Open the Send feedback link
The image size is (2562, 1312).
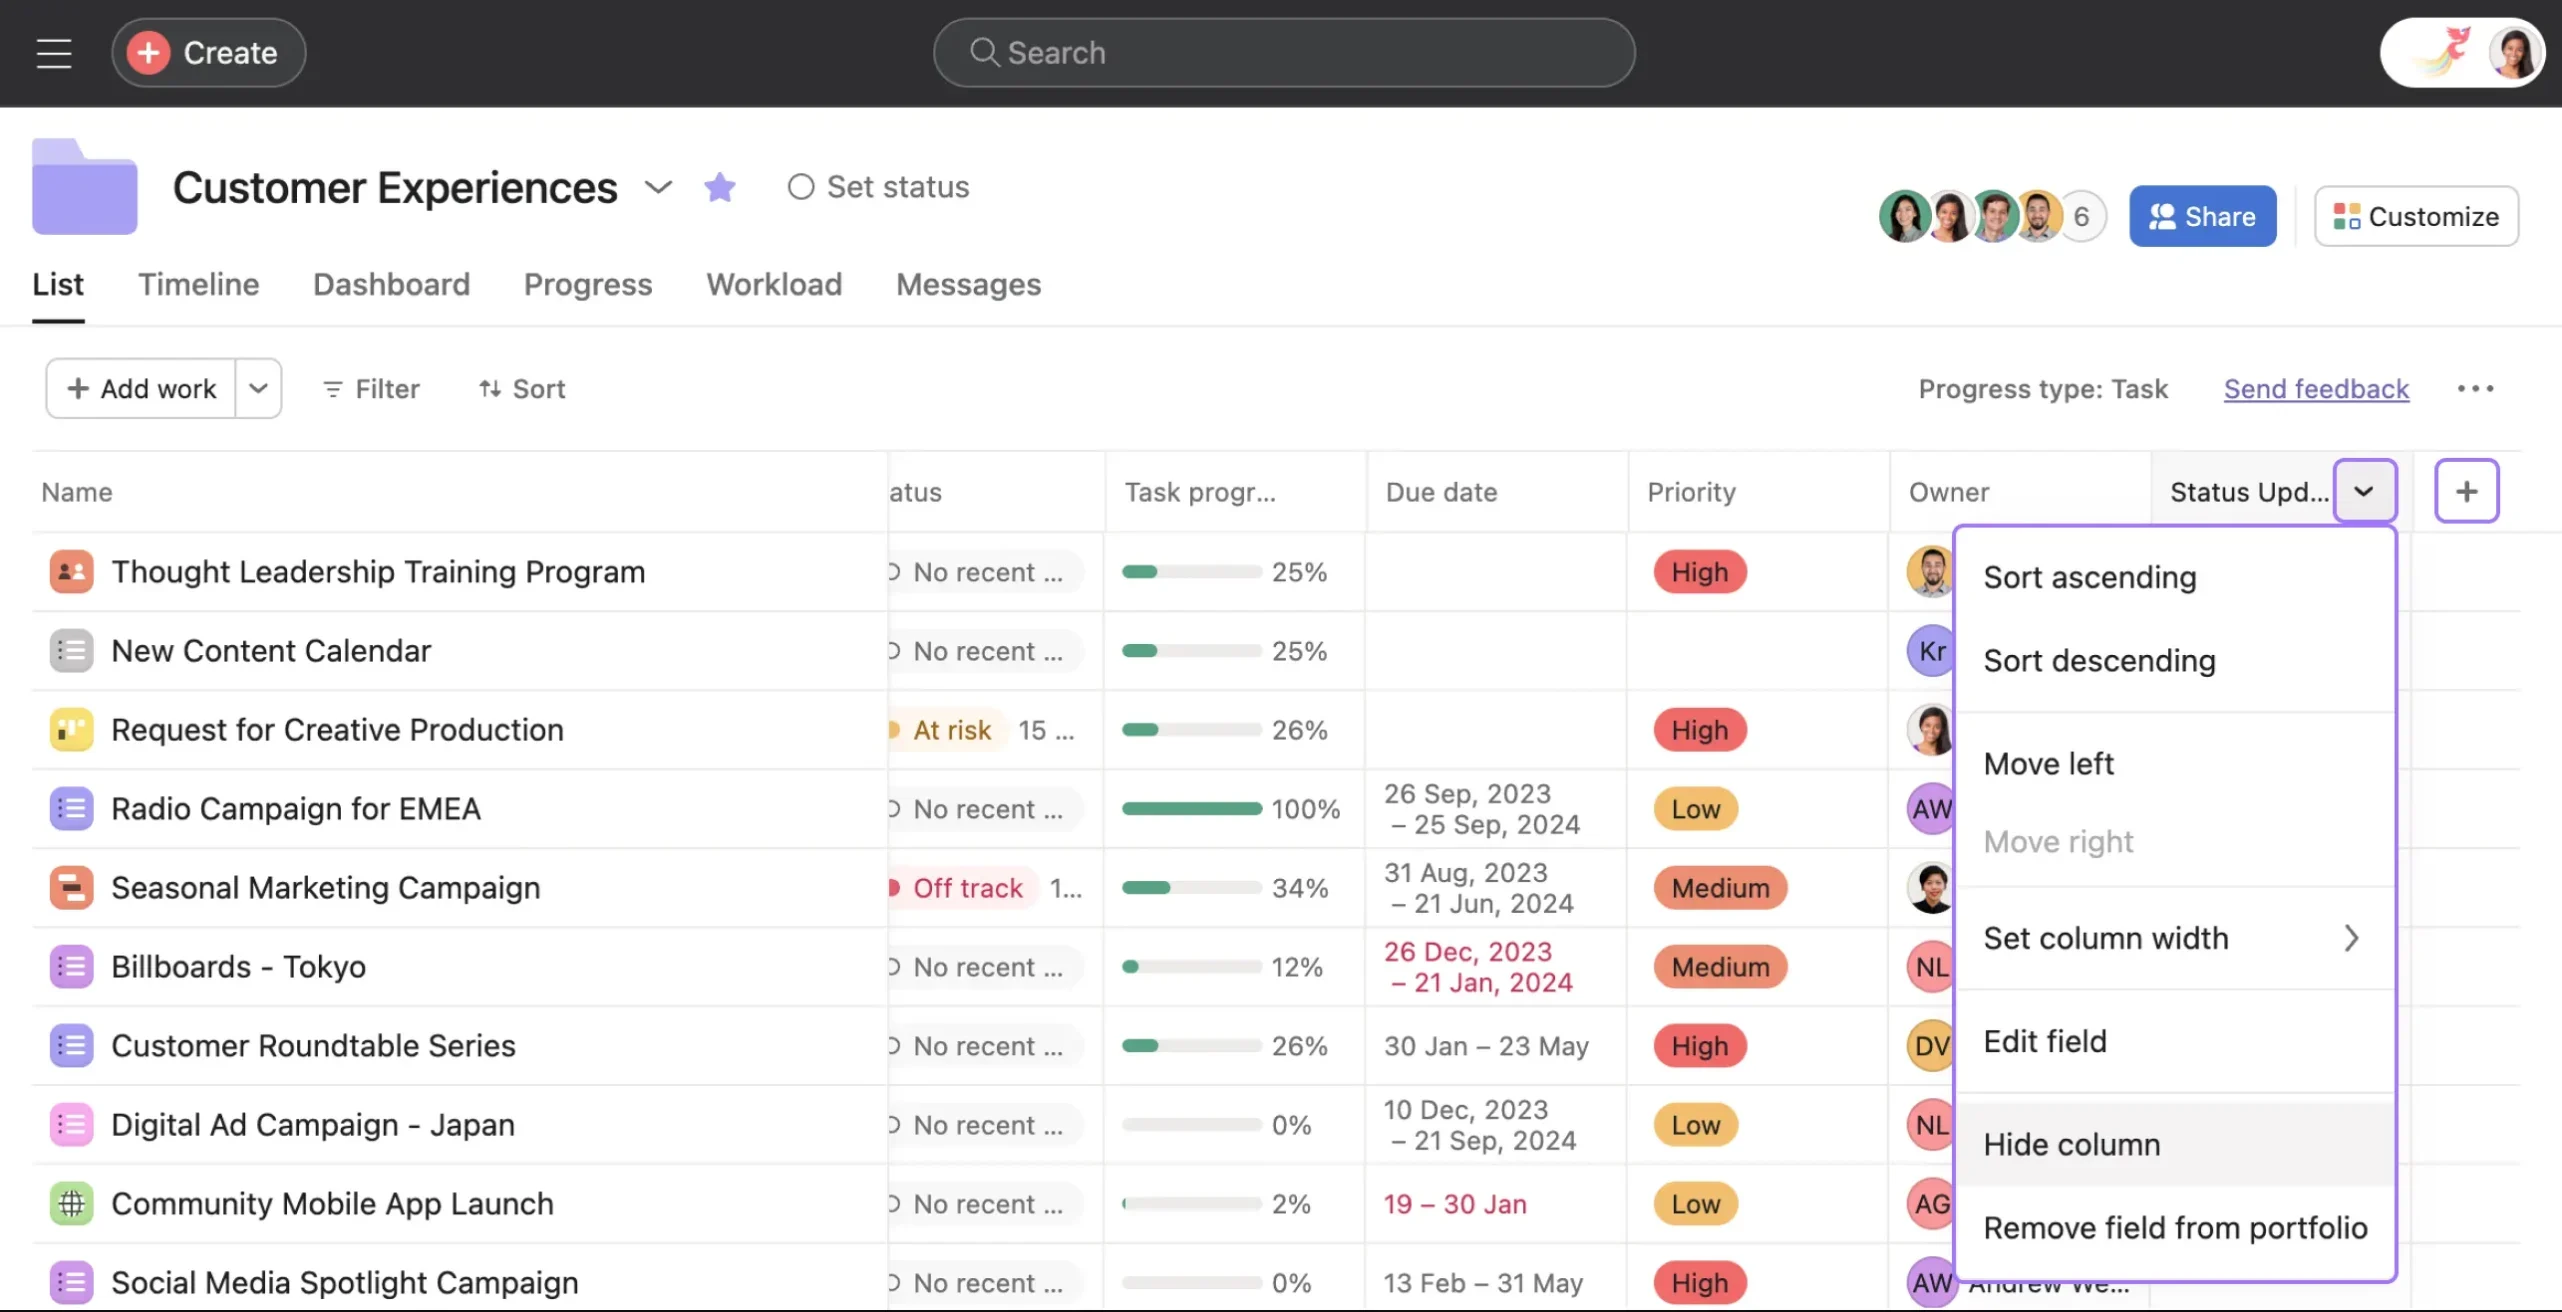(2316, 389)
